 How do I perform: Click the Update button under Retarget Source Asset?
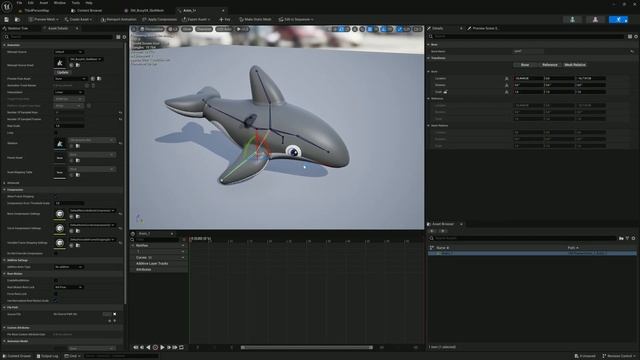(62, 72)
